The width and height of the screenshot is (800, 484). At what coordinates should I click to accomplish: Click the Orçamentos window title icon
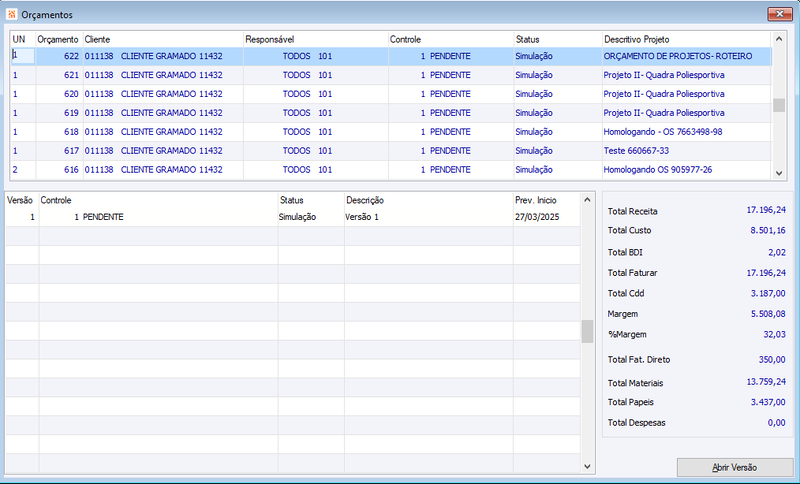(x=12, y=14)
